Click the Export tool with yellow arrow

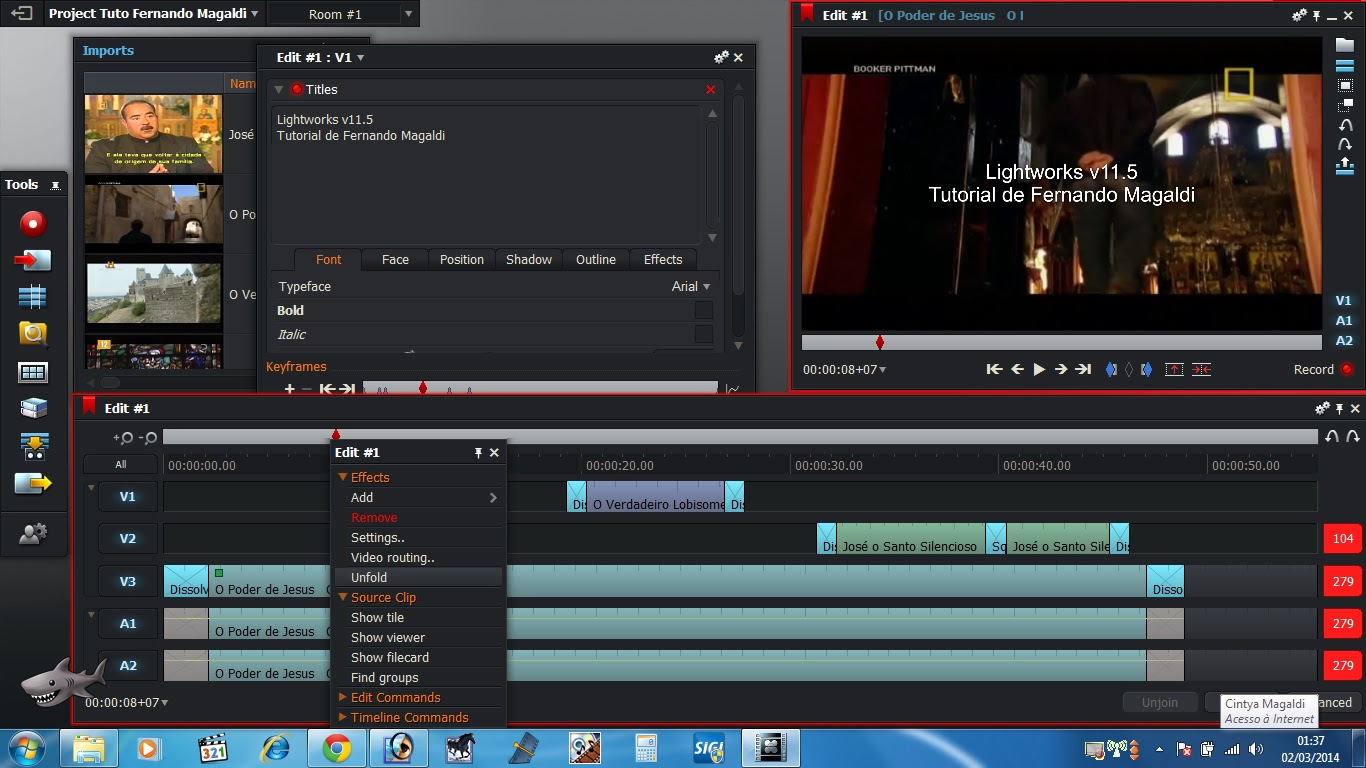coord(33,483)
